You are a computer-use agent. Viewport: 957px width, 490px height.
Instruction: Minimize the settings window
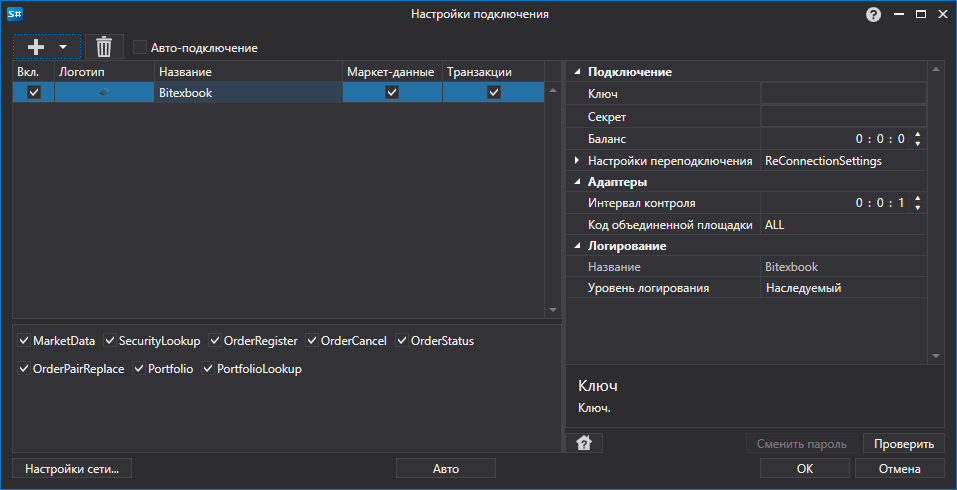899,14
